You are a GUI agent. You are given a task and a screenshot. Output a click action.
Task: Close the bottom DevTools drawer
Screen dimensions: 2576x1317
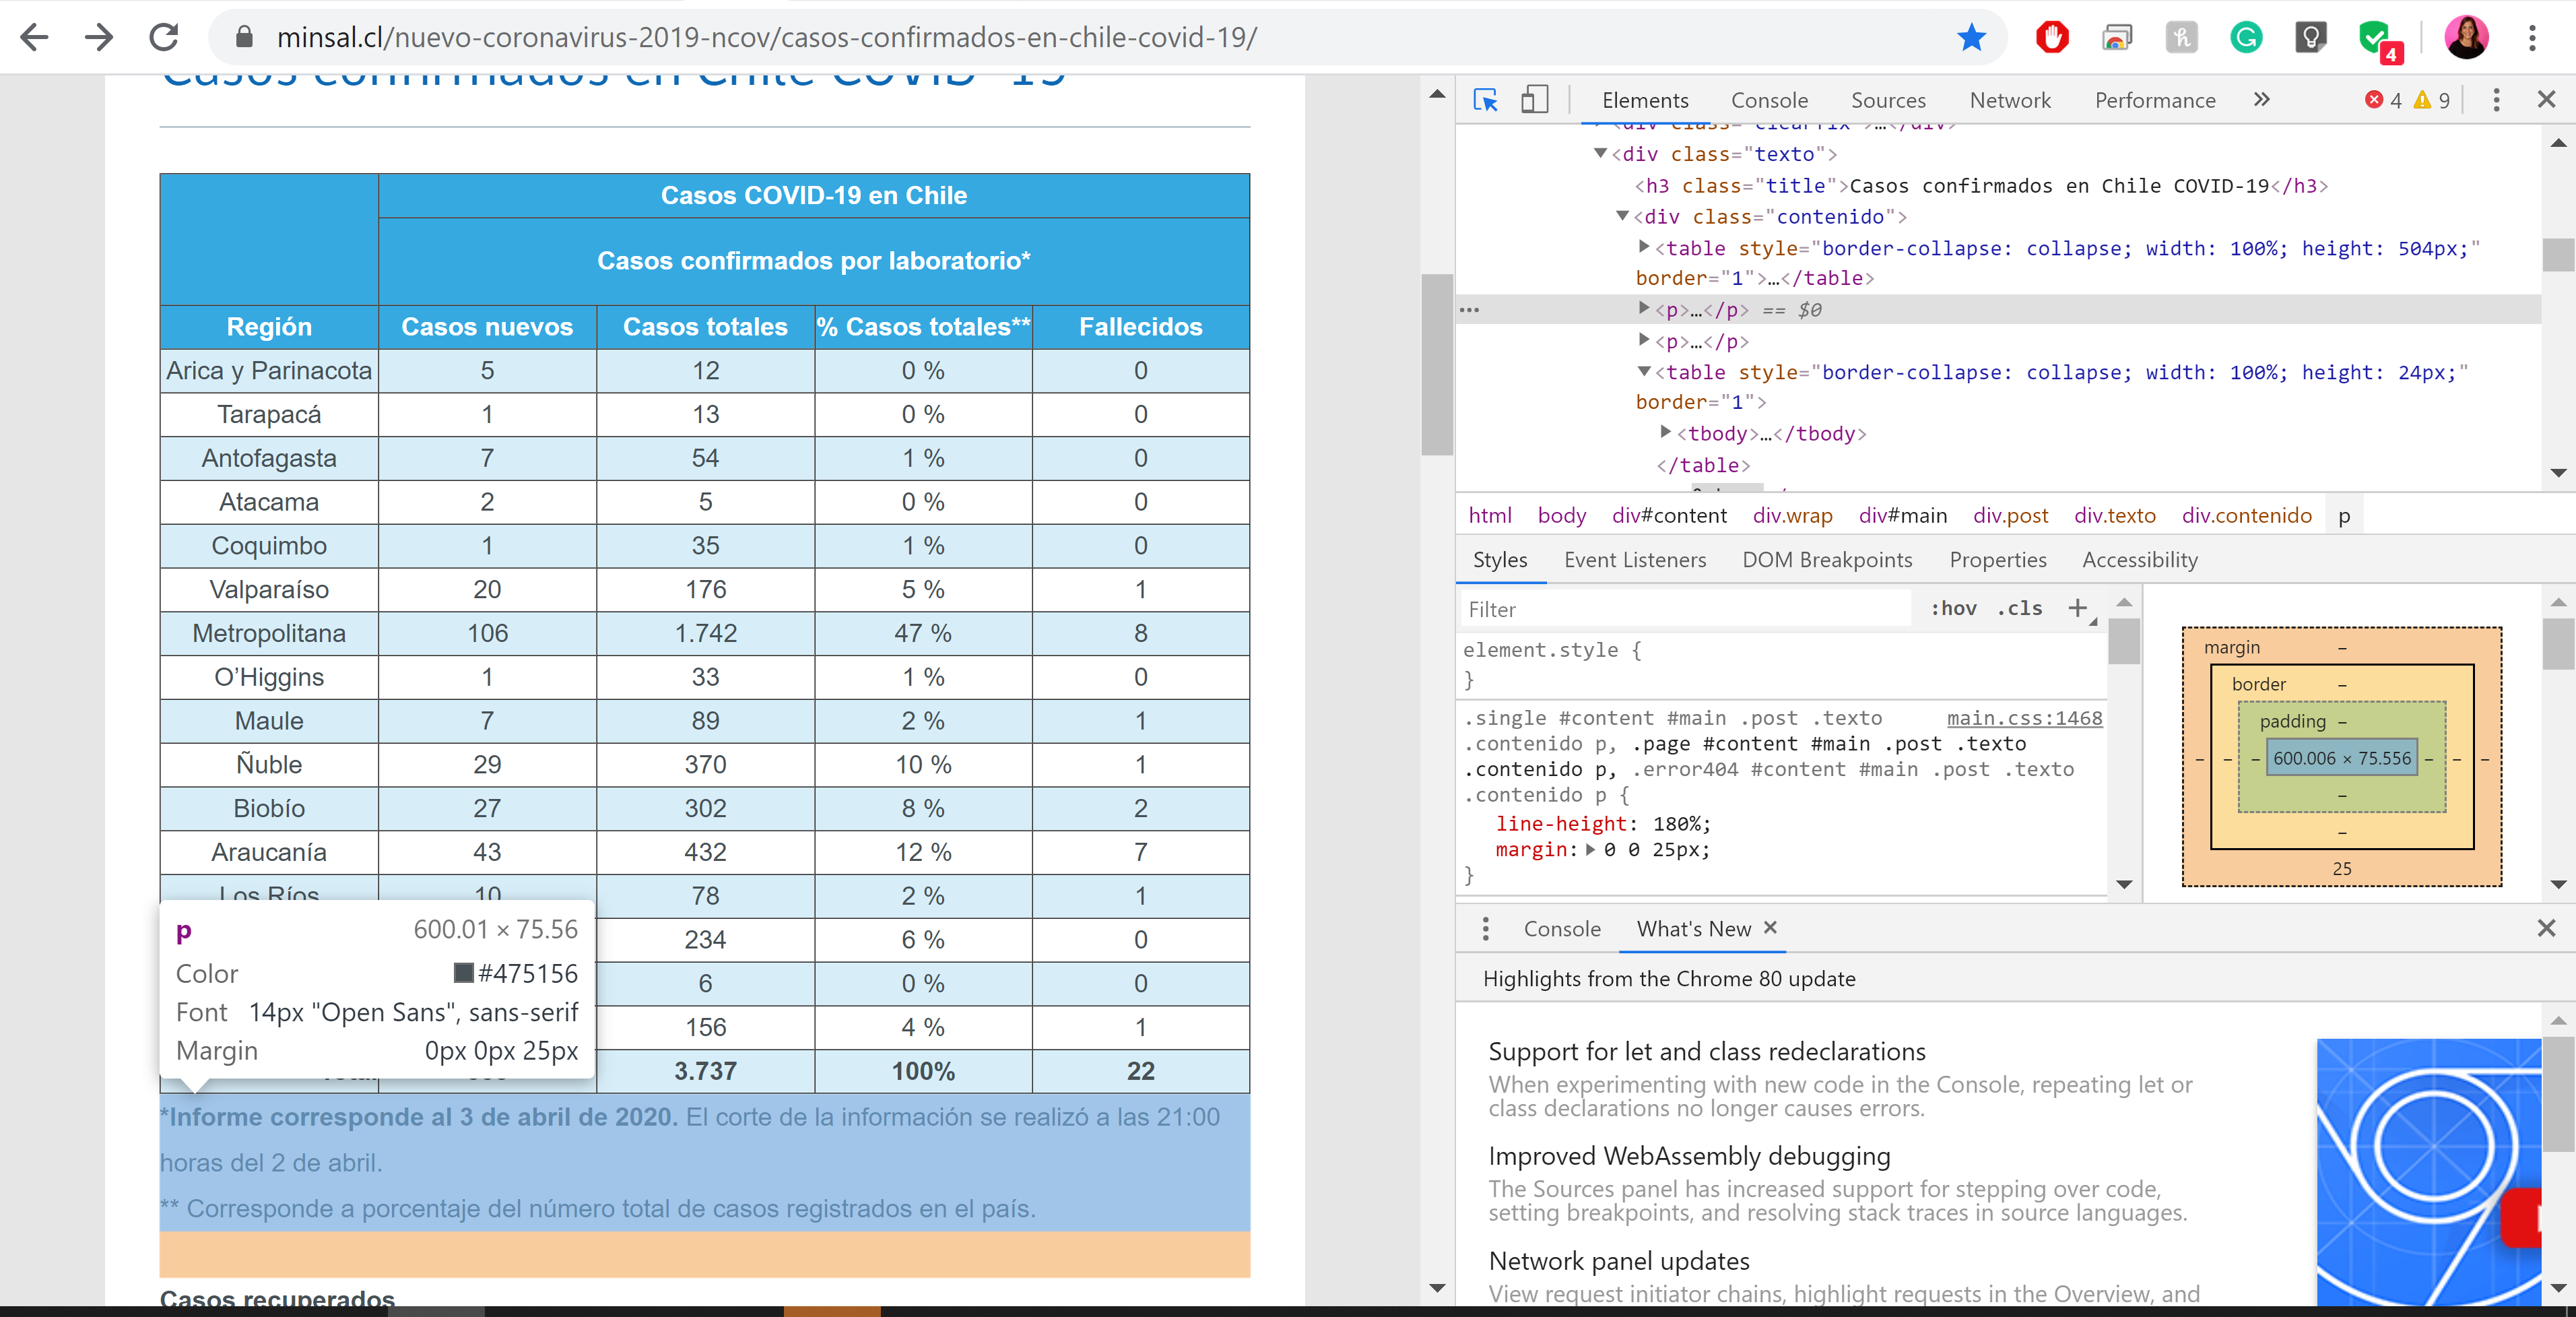click(2546, 929)
